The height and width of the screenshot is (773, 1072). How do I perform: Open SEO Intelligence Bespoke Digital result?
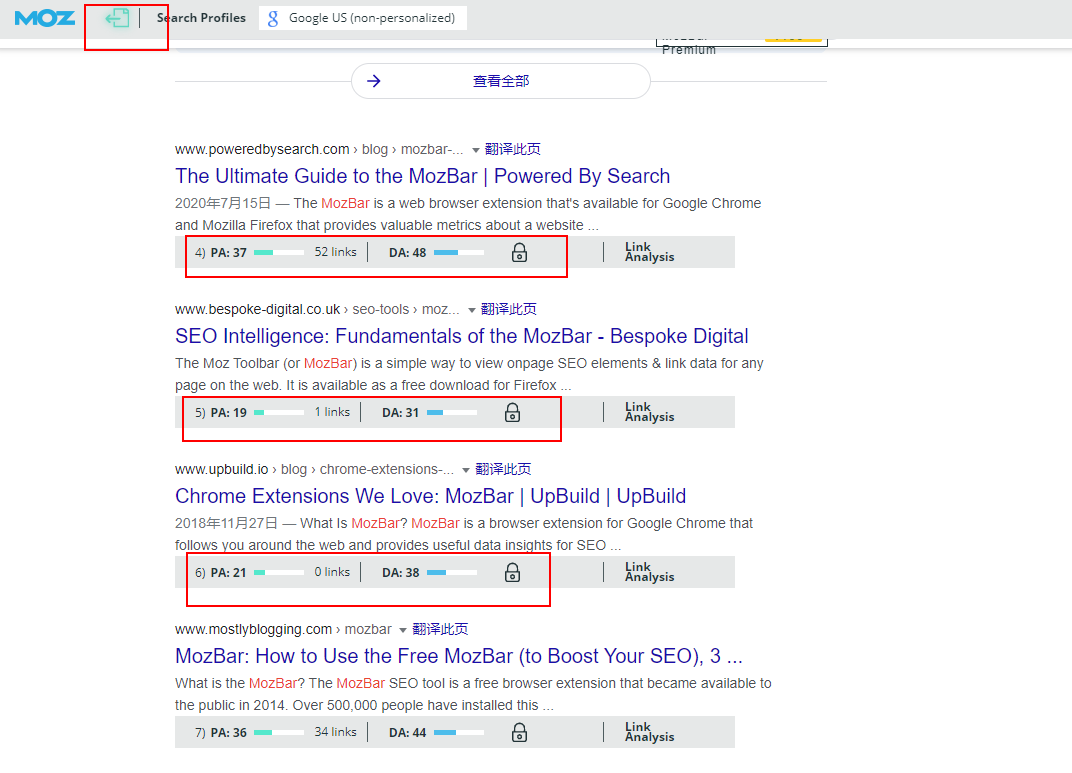(x=461, y=336)
